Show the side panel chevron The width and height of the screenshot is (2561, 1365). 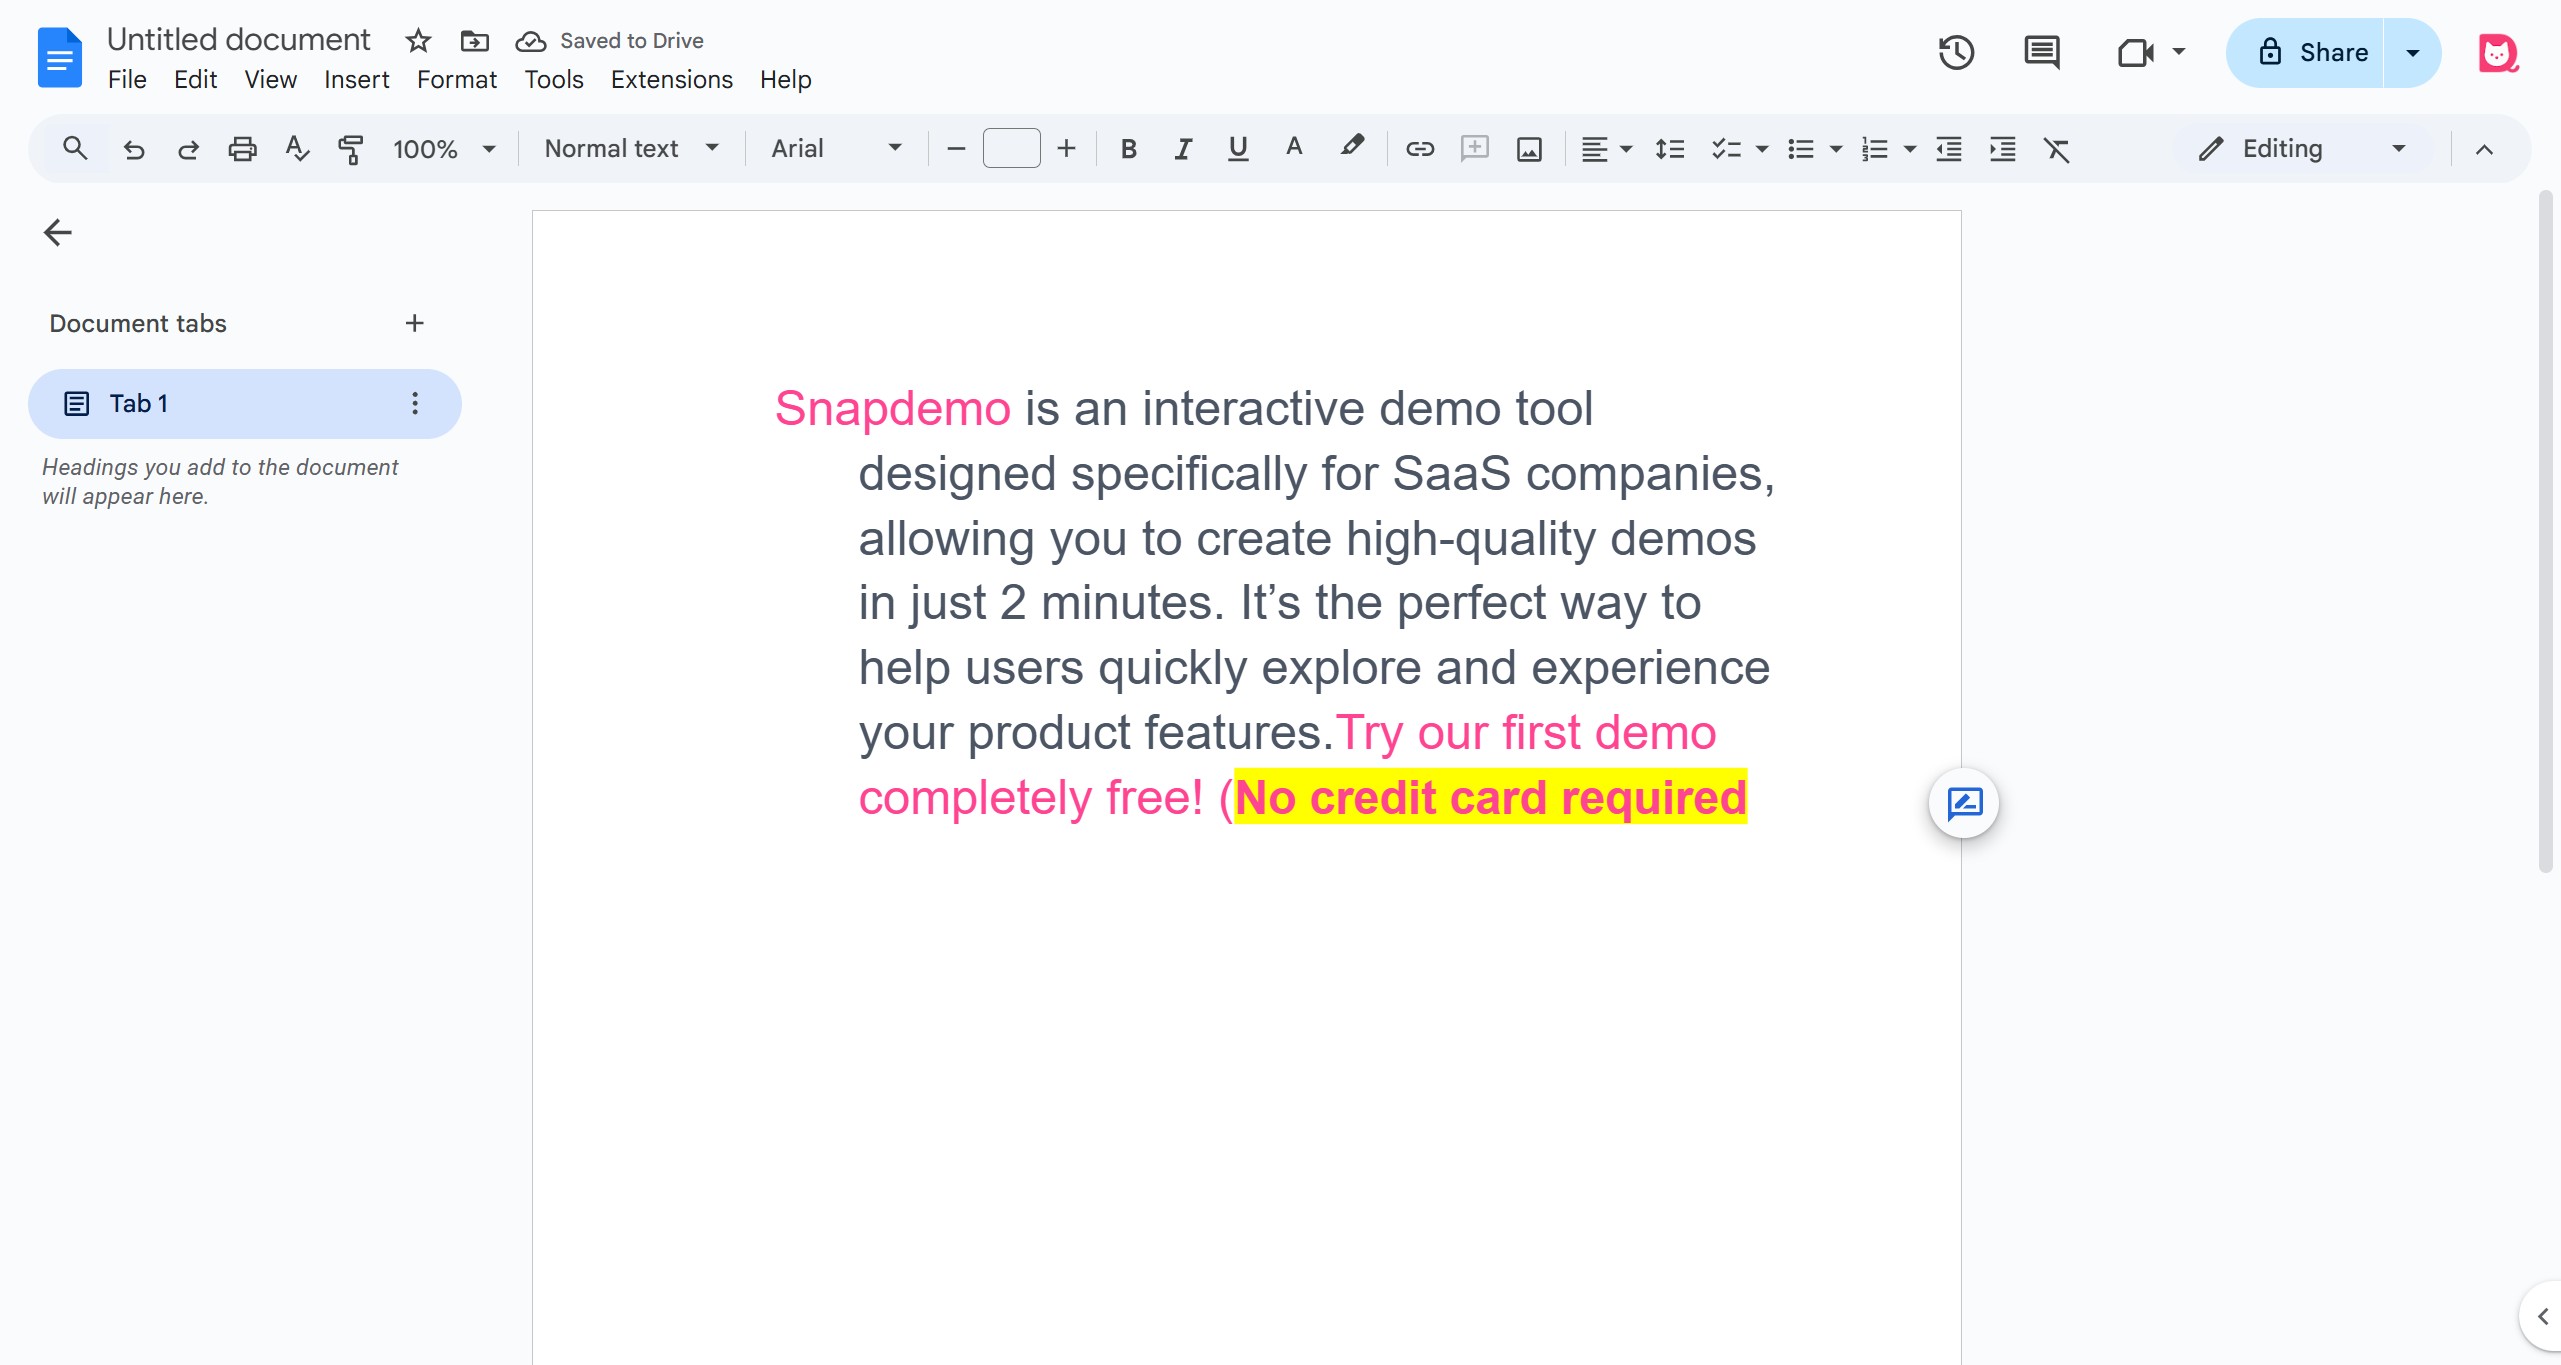[x=2543, y=1316]
